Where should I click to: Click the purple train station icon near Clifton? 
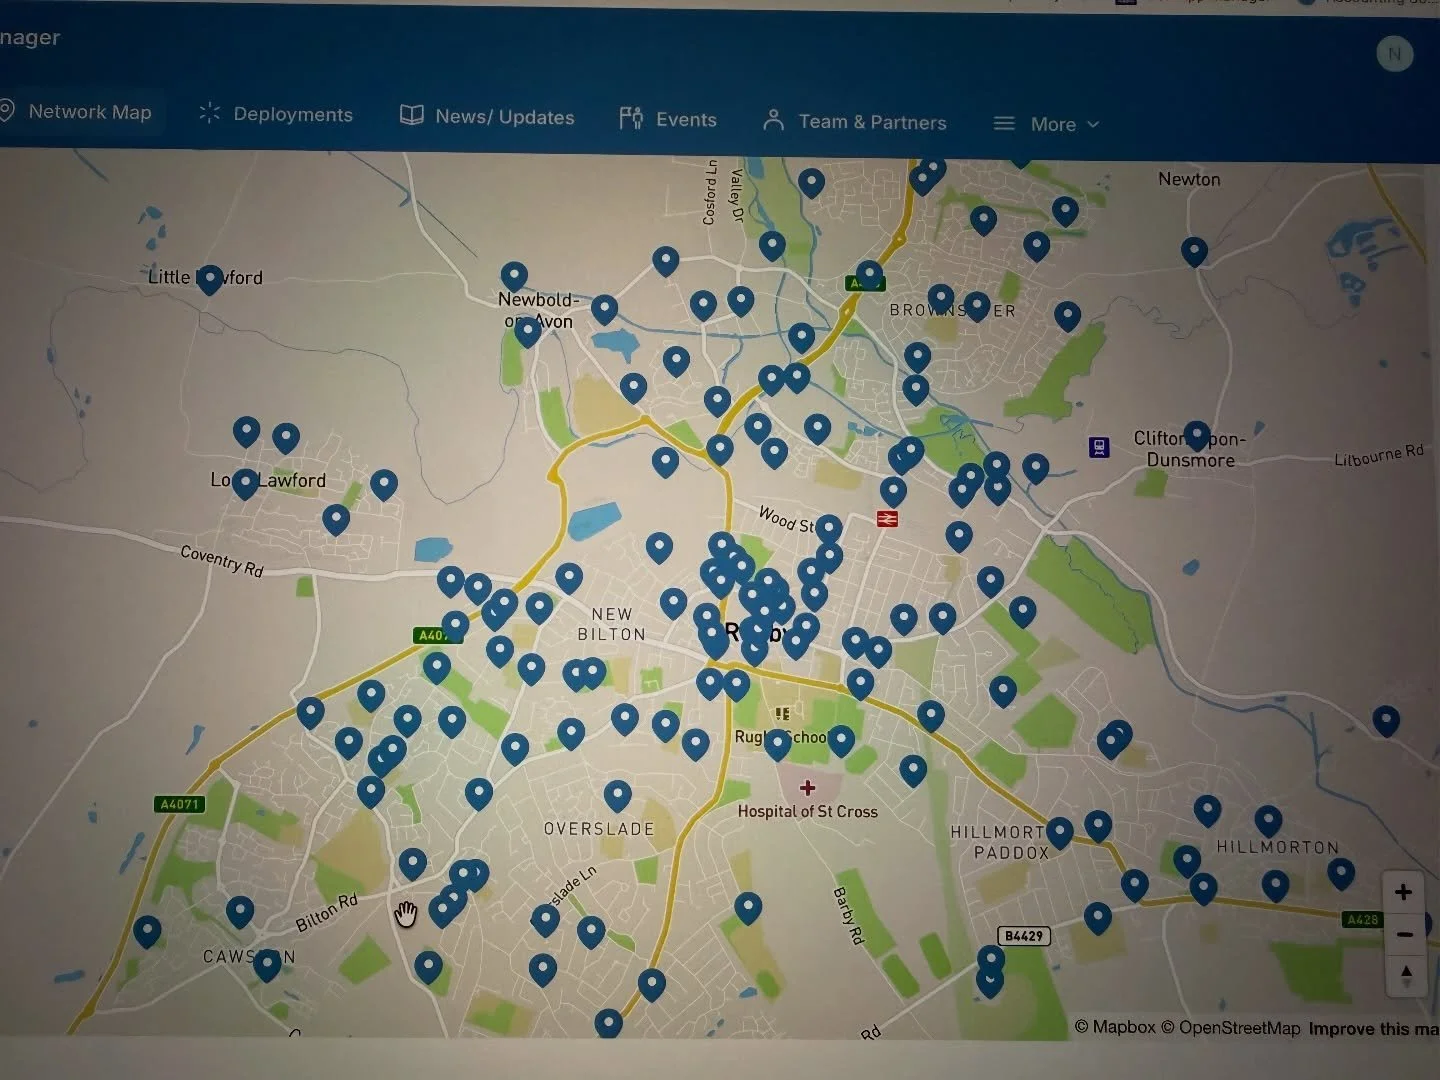pyautogui.click(x=1099, y=447)
